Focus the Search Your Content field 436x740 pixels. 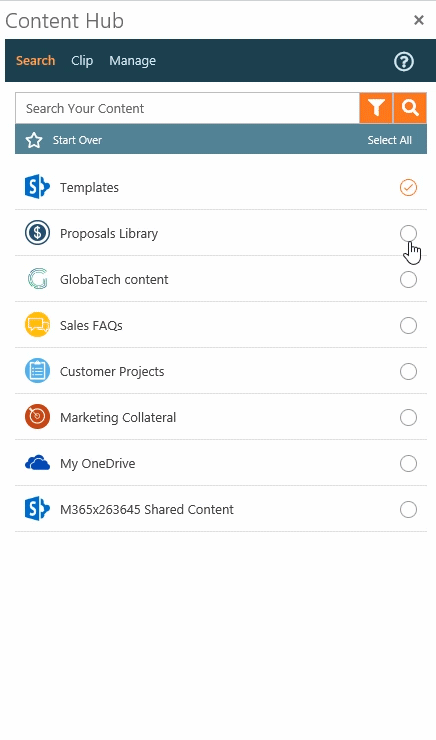[187, 109]
